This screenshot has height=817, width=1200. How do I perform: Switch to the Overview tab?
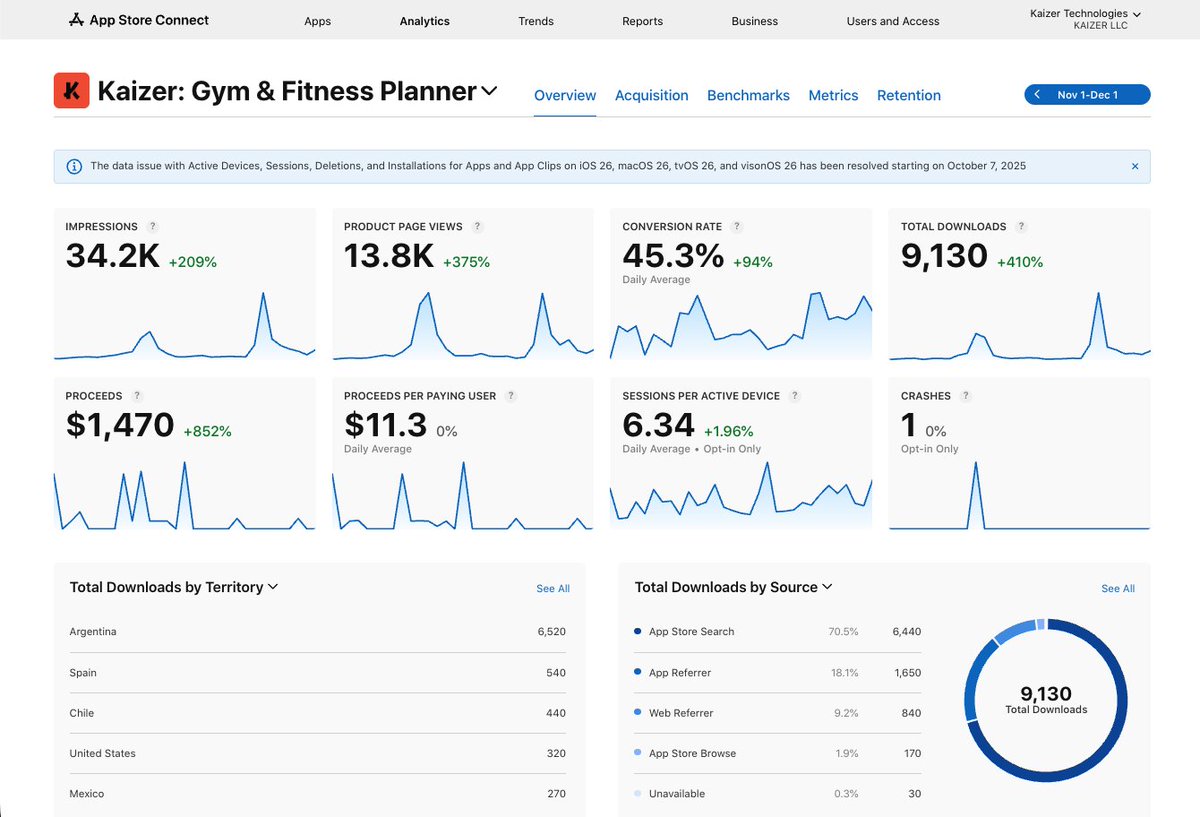pyautogui.click(x=565, y=96)
